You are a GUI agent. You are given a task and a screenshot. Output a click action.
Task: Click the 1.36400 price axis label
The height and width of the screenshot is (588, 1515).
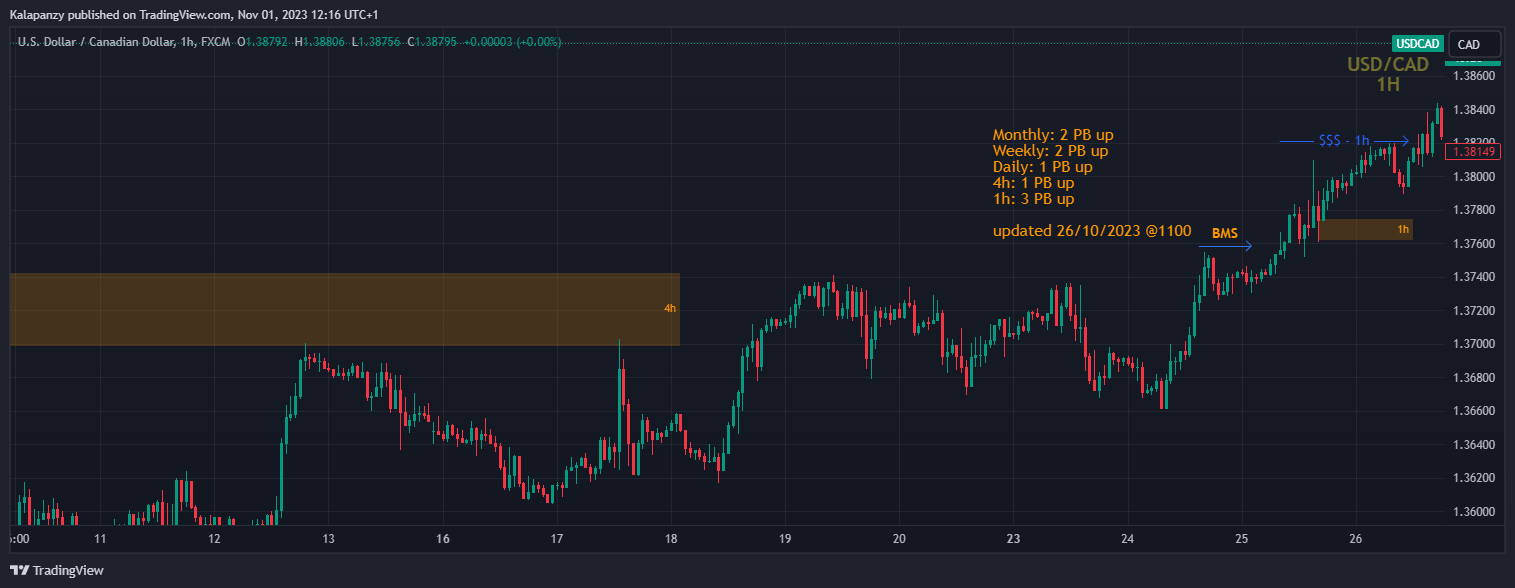click(x=1474, y=445)
